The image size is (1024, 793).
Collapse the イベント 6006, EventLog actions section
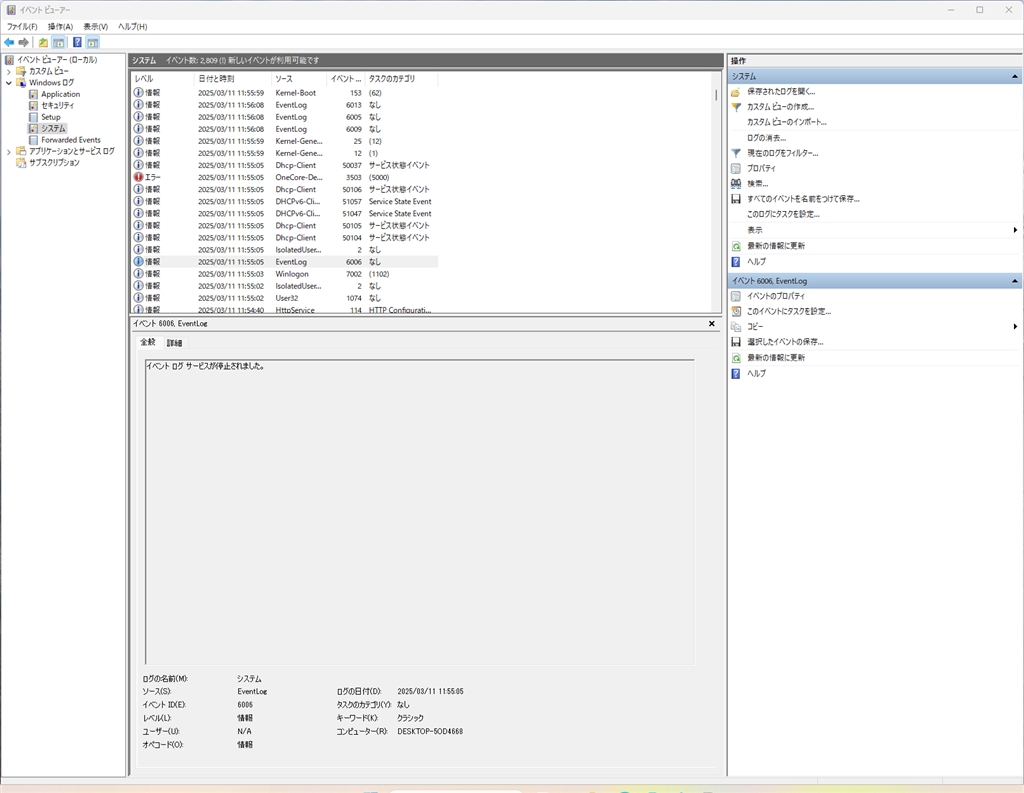click(x=1014, y=281)
